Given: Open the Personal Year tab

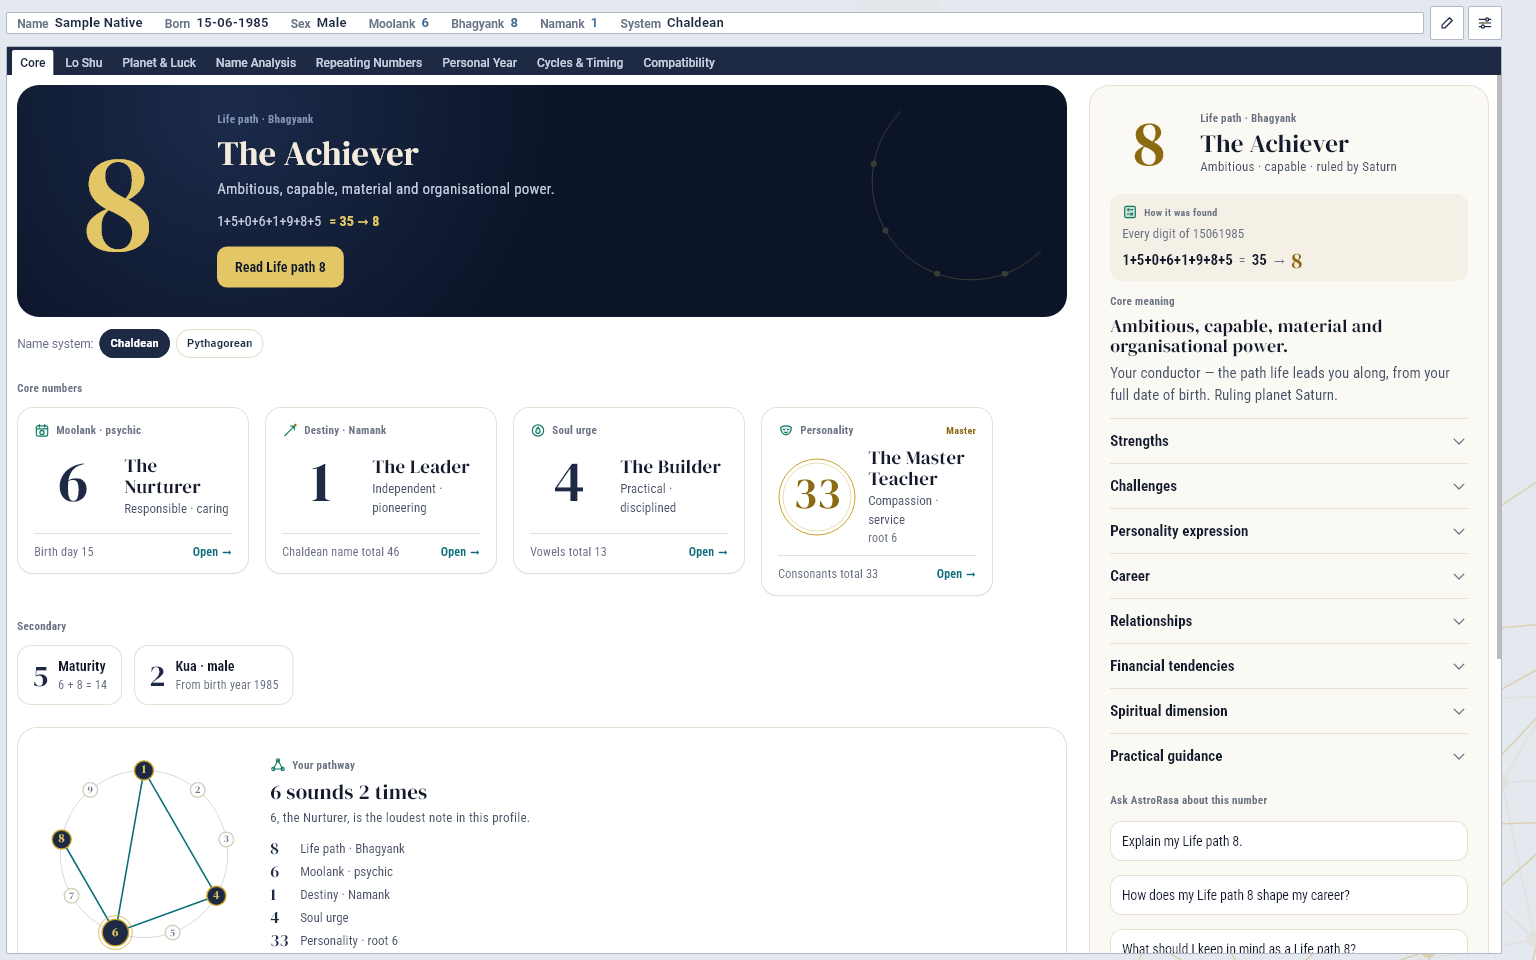Looking at the screenshot, I should tap(480, 62).
